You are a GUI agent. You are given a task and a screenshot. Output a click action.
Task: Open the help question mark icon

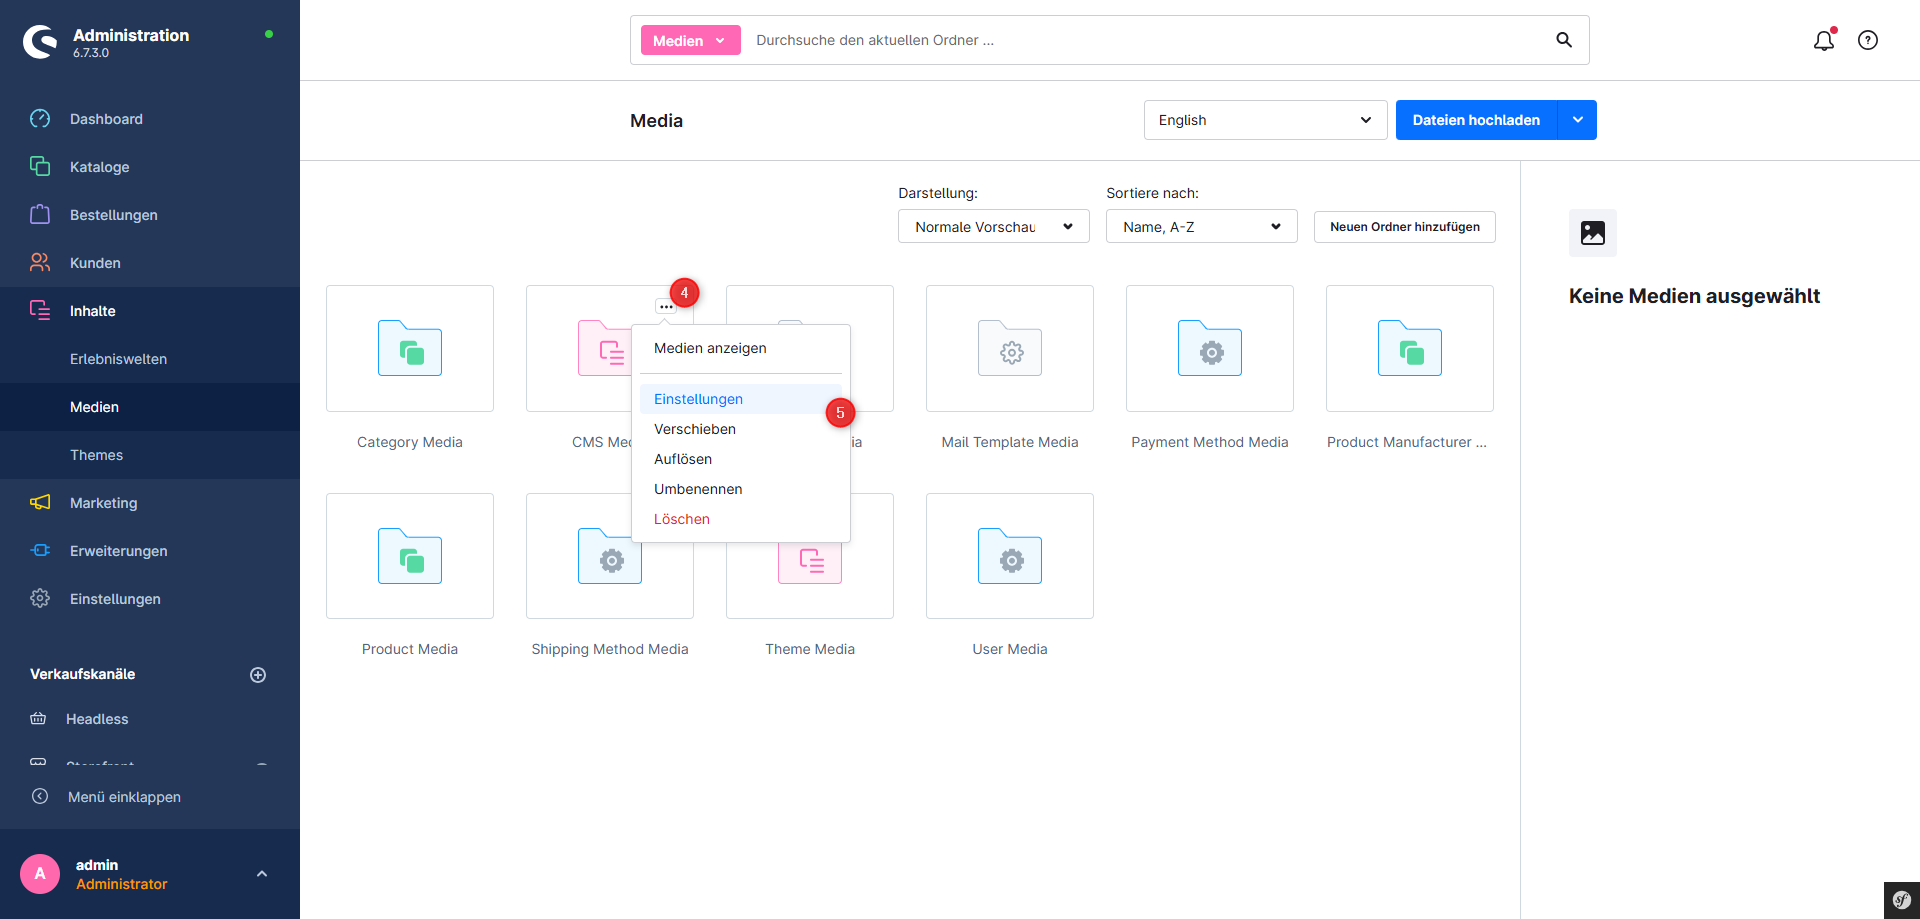pyautogui.click(x=1868, y=40)
